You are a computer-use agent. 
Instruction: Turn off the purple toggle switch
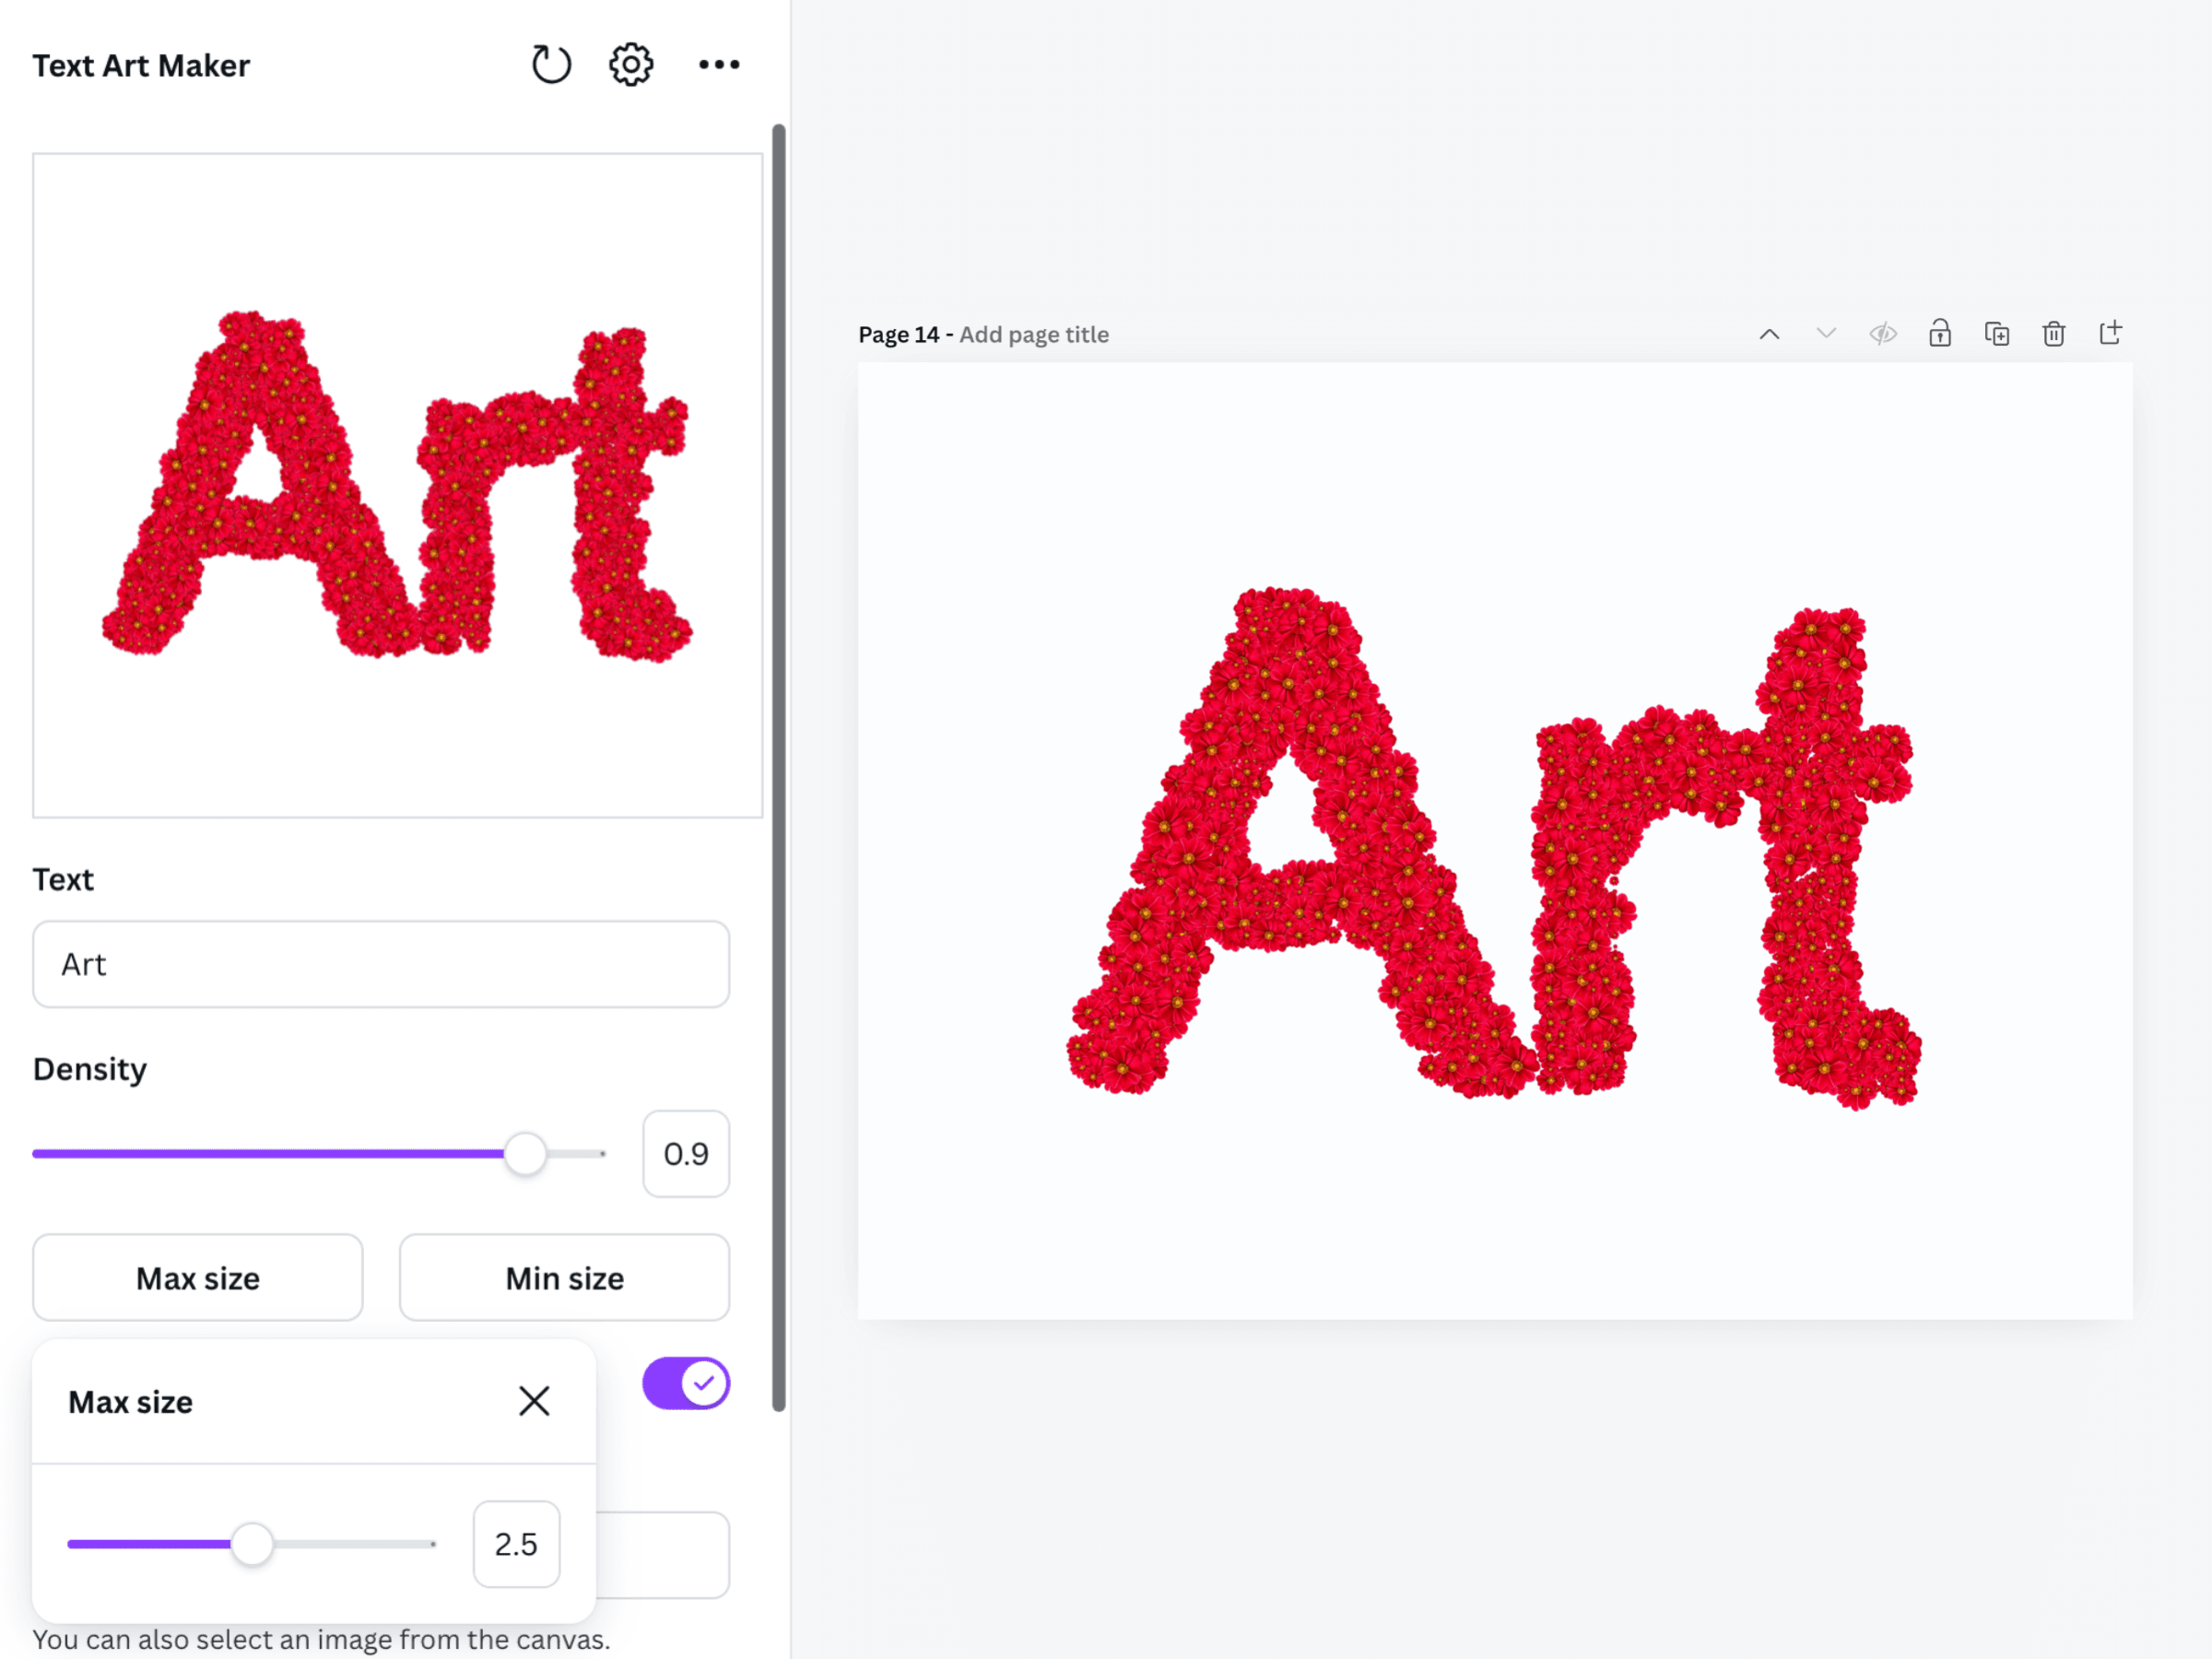pos(686,1383)
